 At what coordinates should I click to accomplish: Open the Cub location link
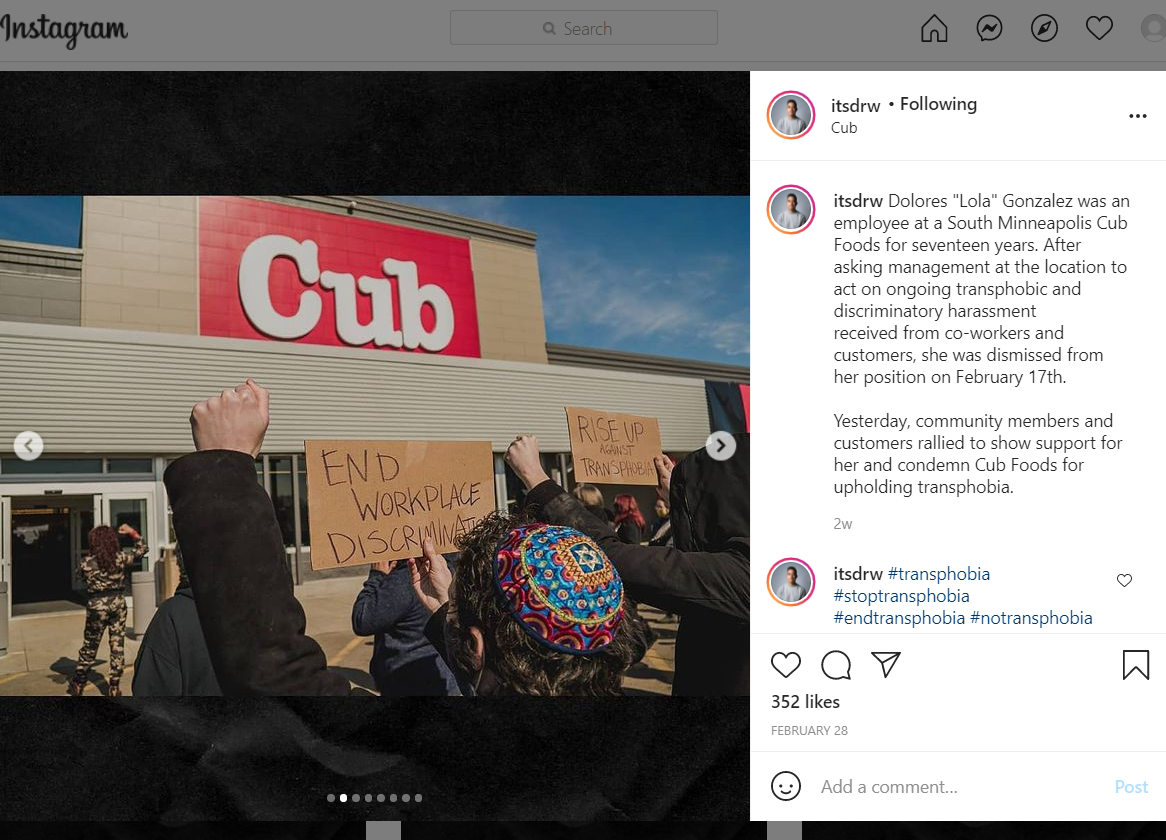click(844, 128)
